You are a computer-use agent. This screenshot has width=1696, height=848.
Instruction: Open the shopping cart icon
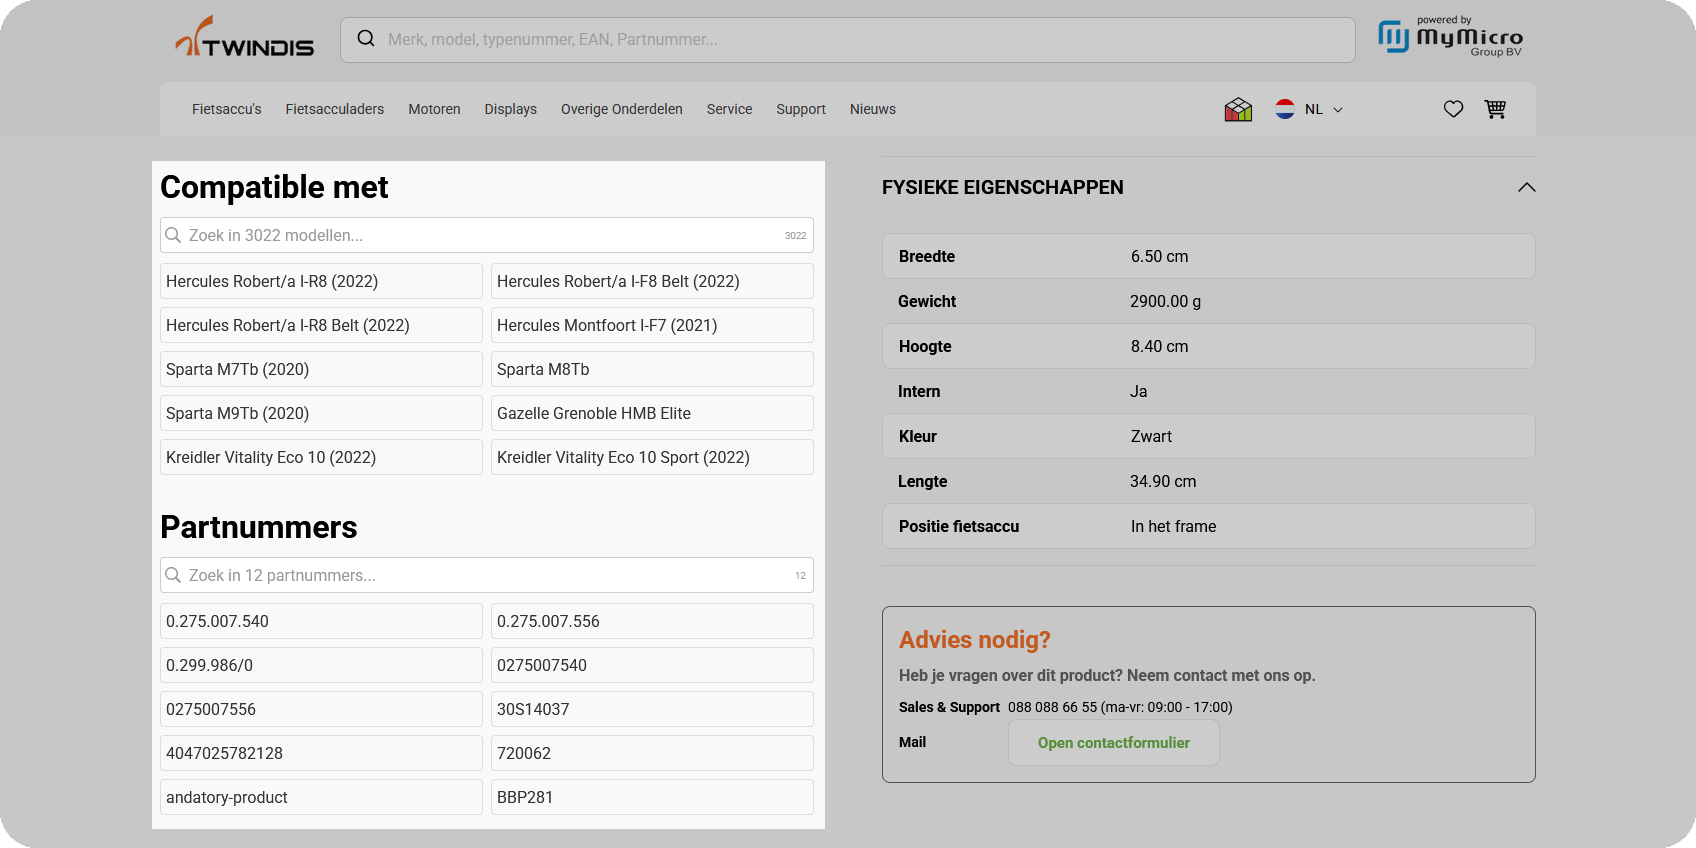click(x=1495, y=109)
